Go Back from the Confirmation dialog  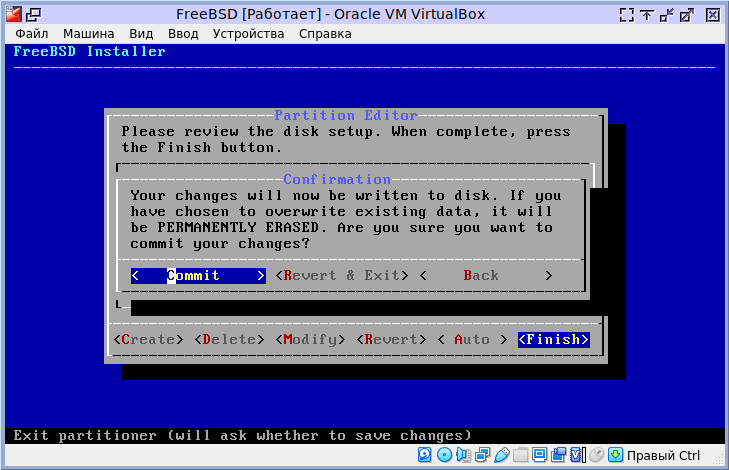(x=486, y=276)
